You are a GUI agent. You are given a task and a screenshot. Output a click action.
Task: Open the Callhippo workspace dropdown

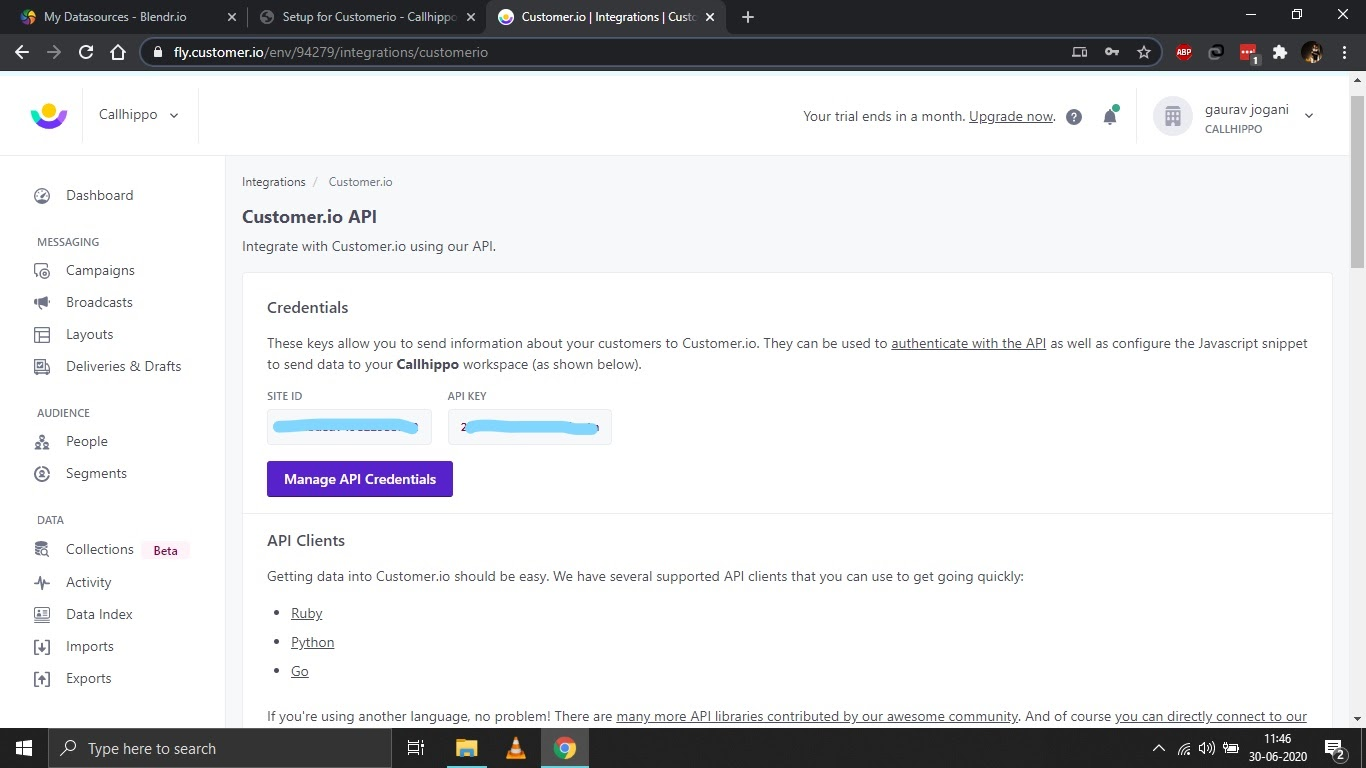tap(138, 115)
